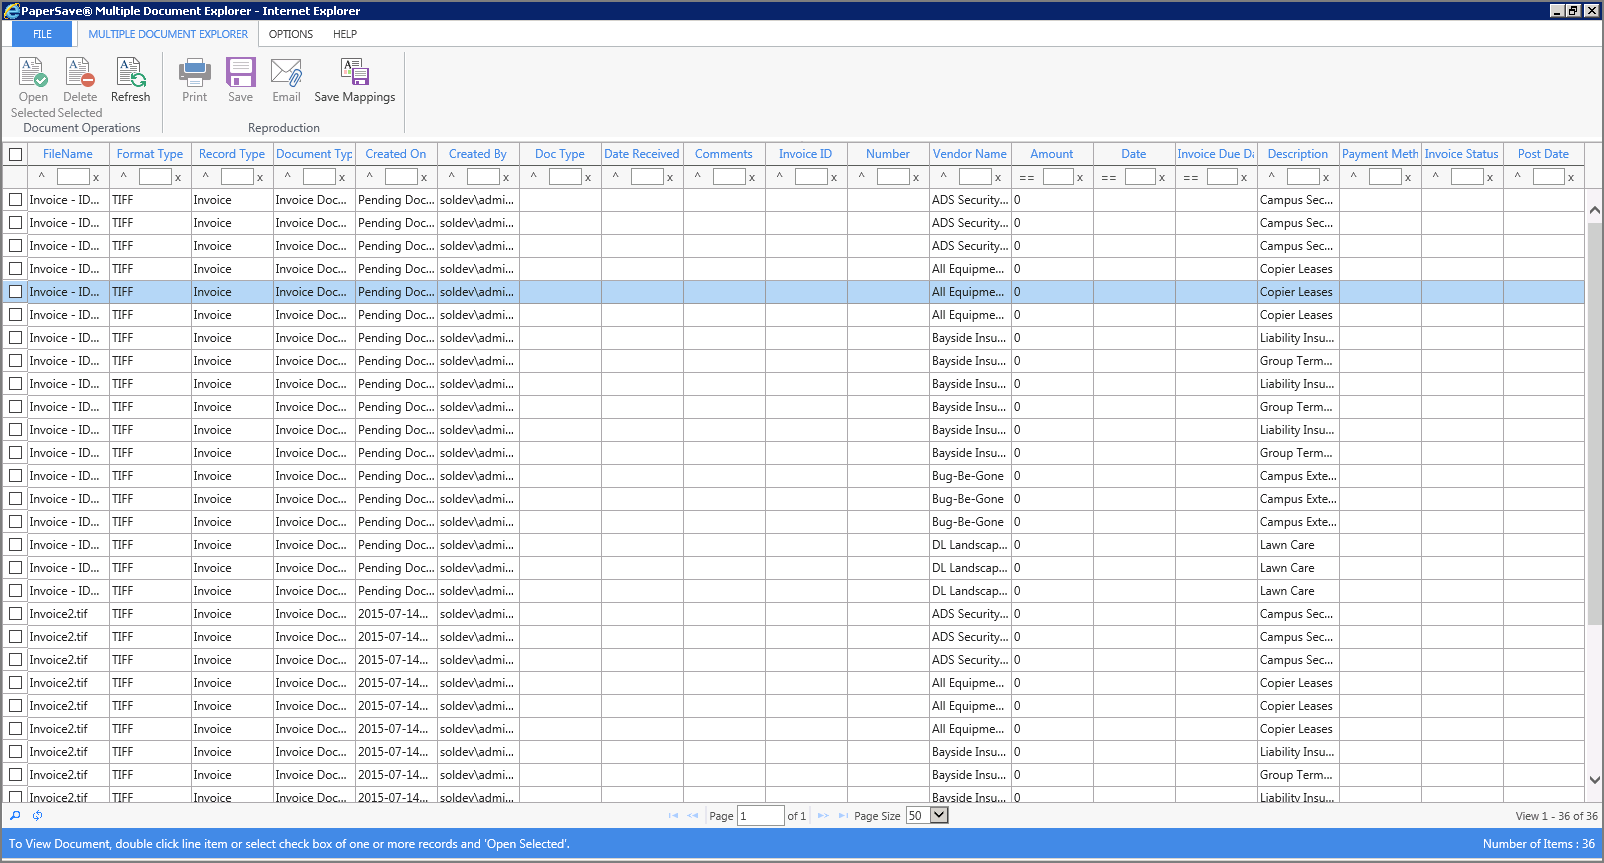
Task: Check the first Invoice2.tif row checkbox
Action: click(x=15, y=614)
